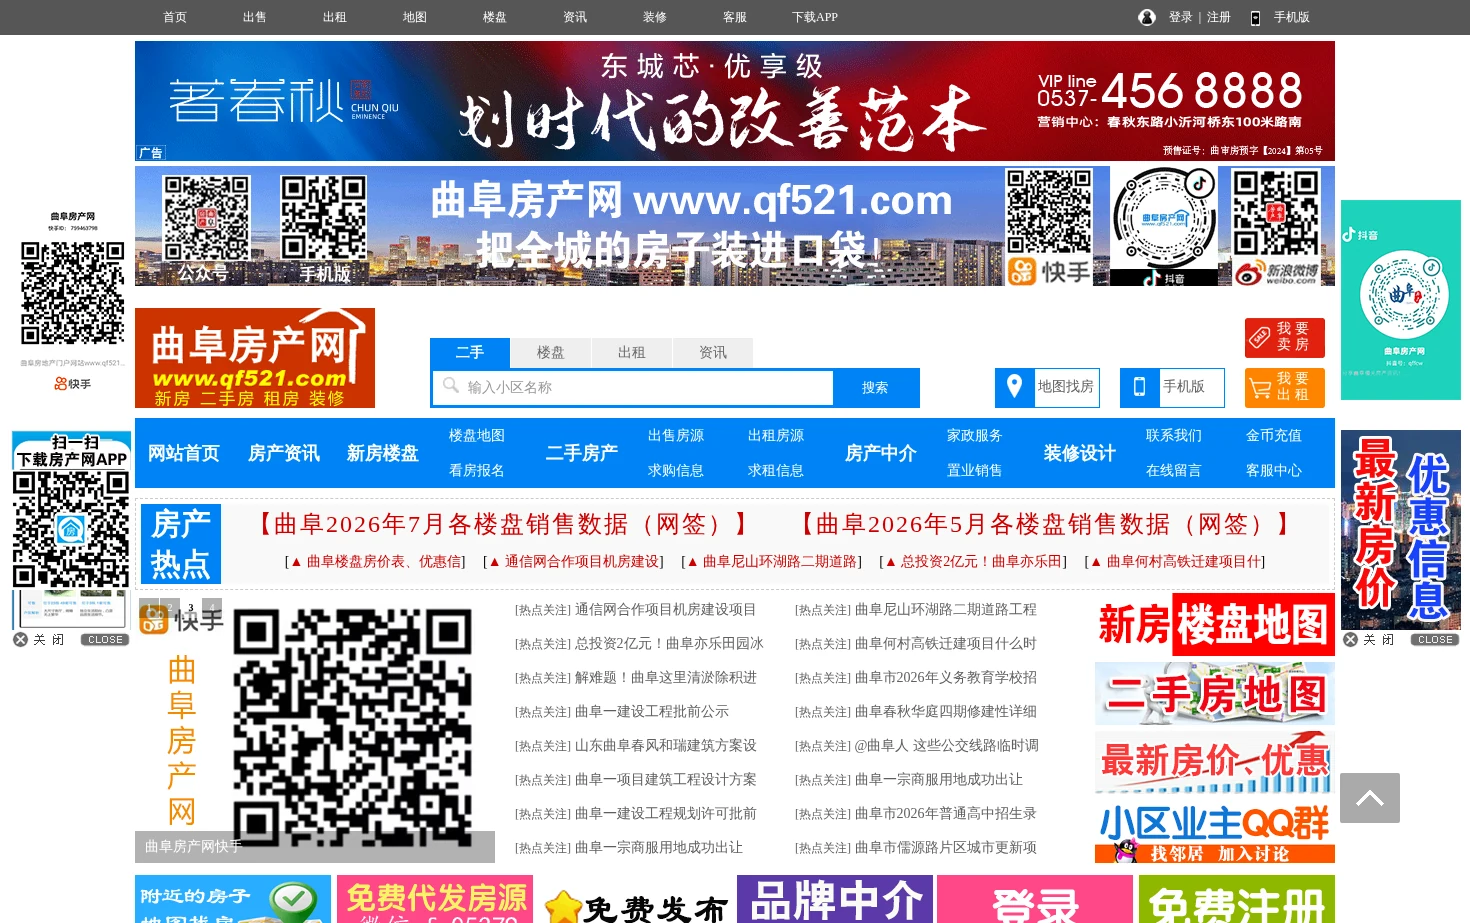Open 装修设计 in blue navigation
Viewport: 1470px width, 923px height.
1080,453
